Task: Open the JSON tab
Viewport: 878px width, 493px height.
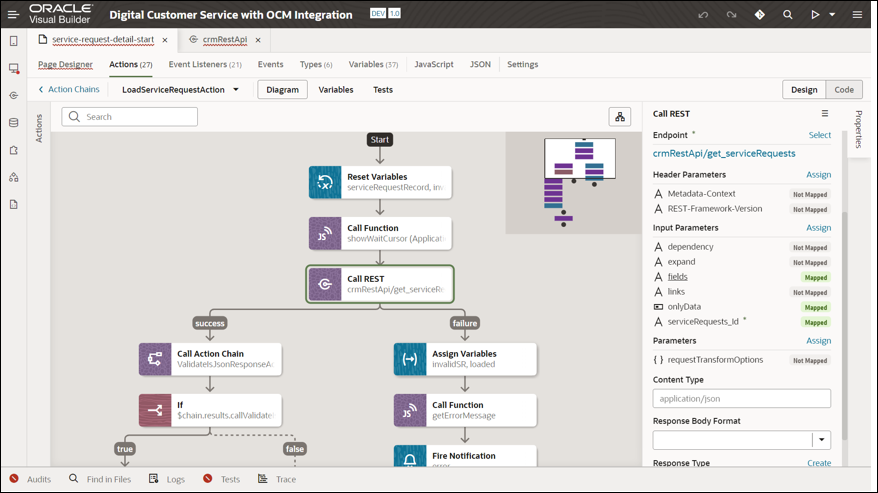Action: 480,64
